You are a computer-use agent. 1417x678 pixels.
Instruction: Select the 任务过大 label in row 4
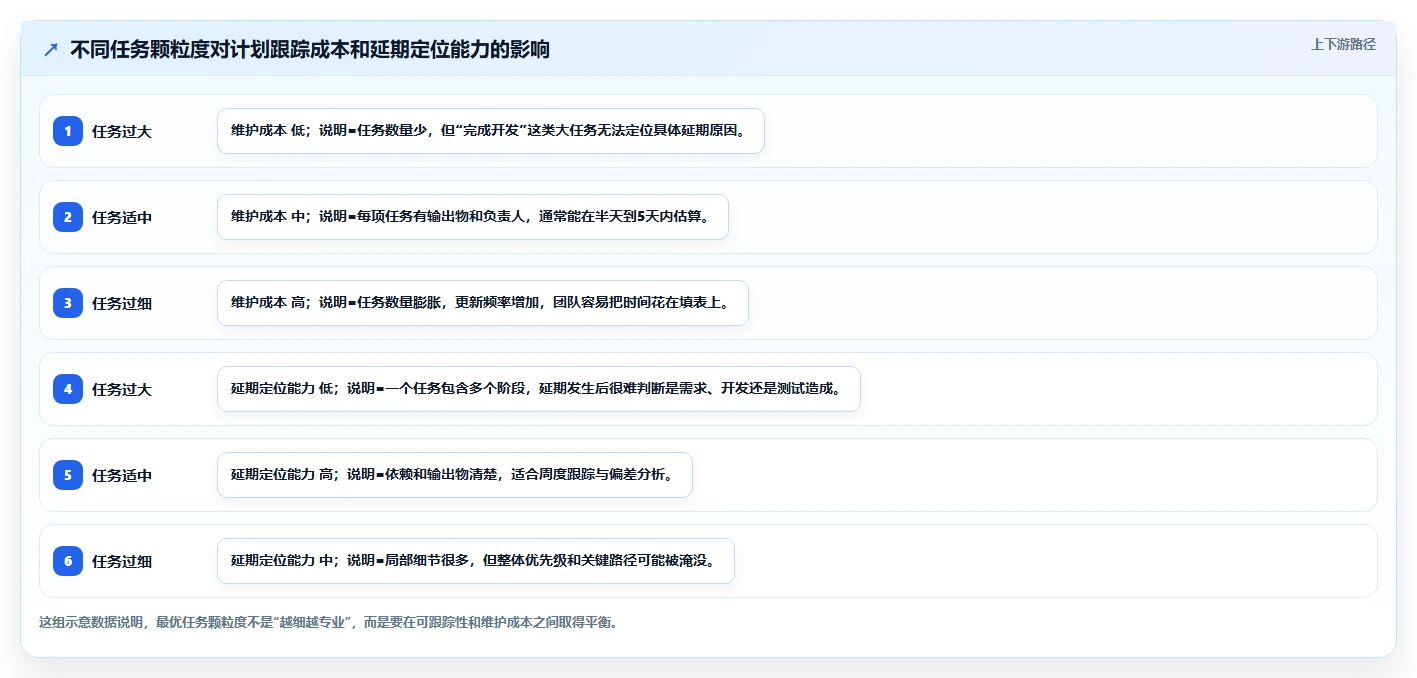[122, 389]
